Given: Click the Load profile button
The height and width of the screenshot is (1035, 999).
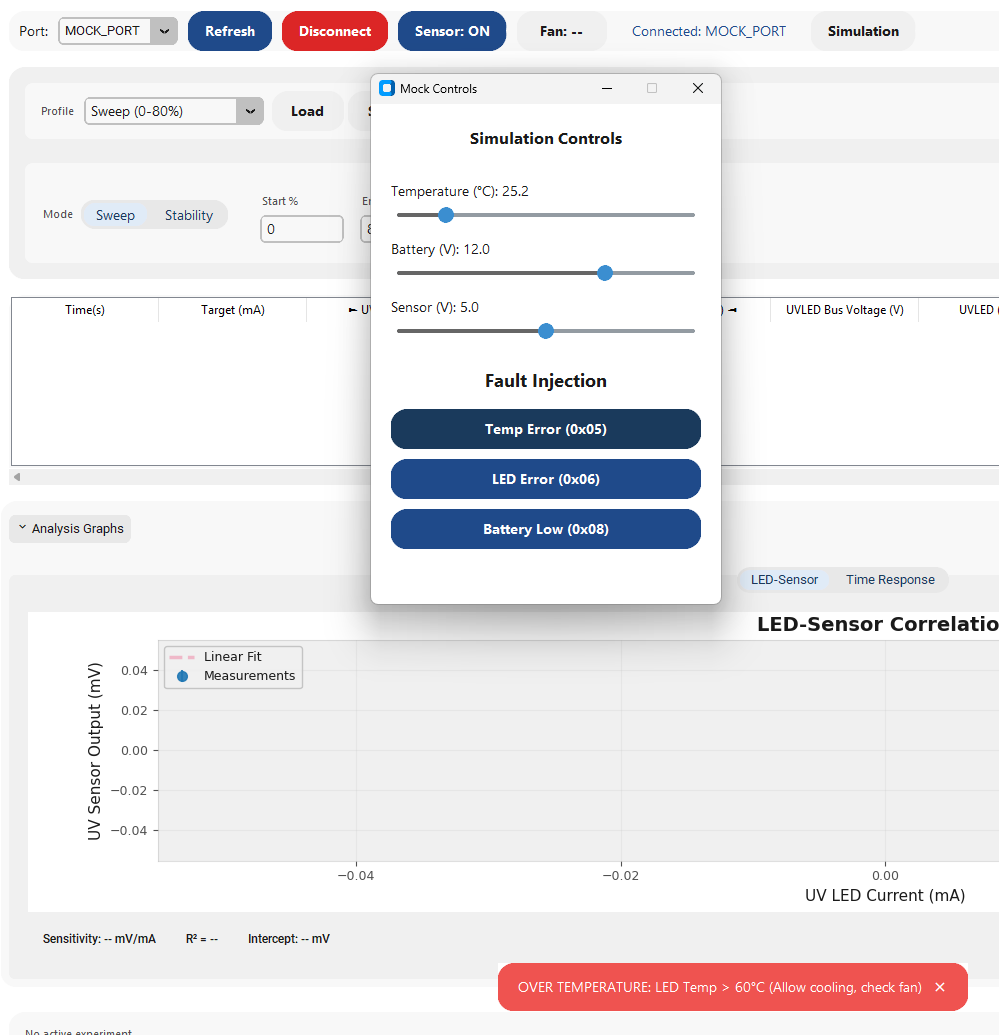Looking at the screenshot, I should coord(307,111).
